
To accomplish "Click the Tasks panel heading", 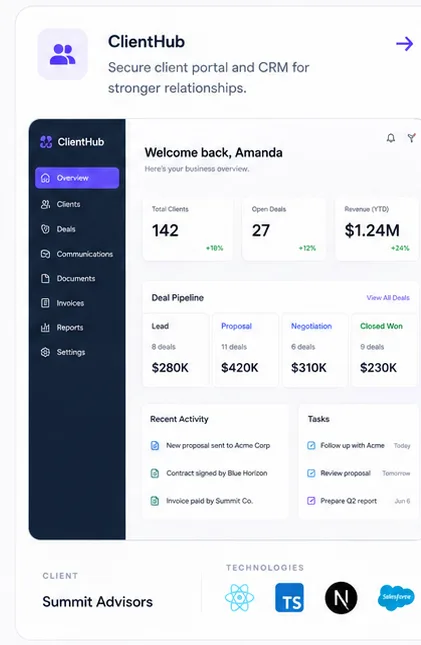I will tap(319, 419).
